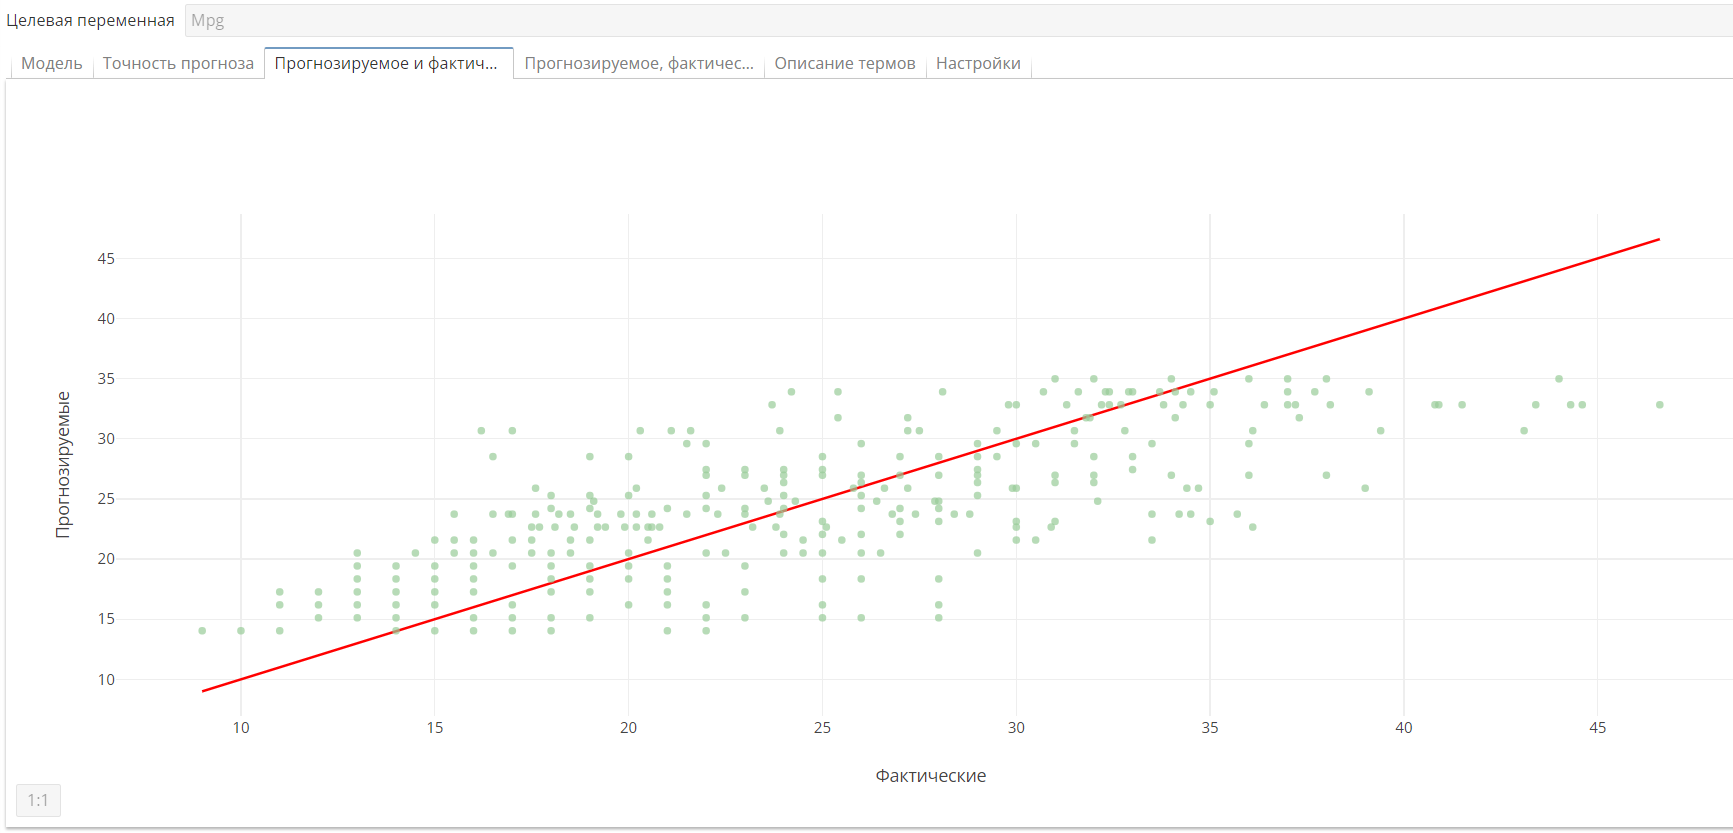Screen dimensions: 1733x833
Task: Open the Прогнозируемое, фактичес... tab
Action: 639,63
